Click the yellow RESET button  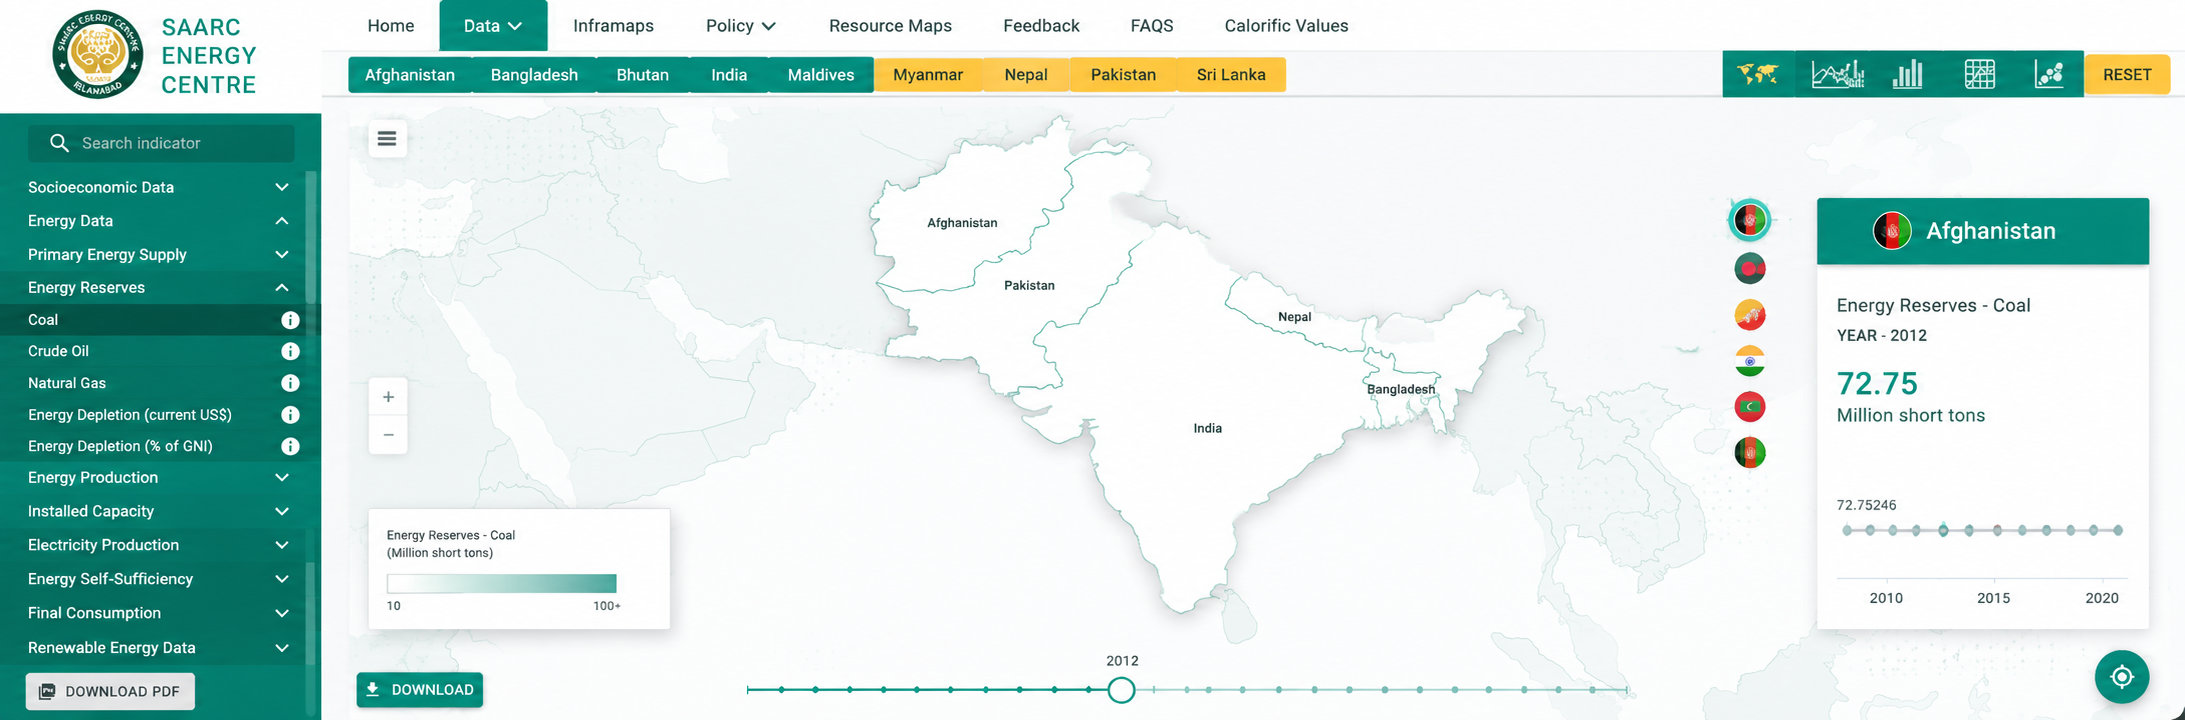(2127, 75)
